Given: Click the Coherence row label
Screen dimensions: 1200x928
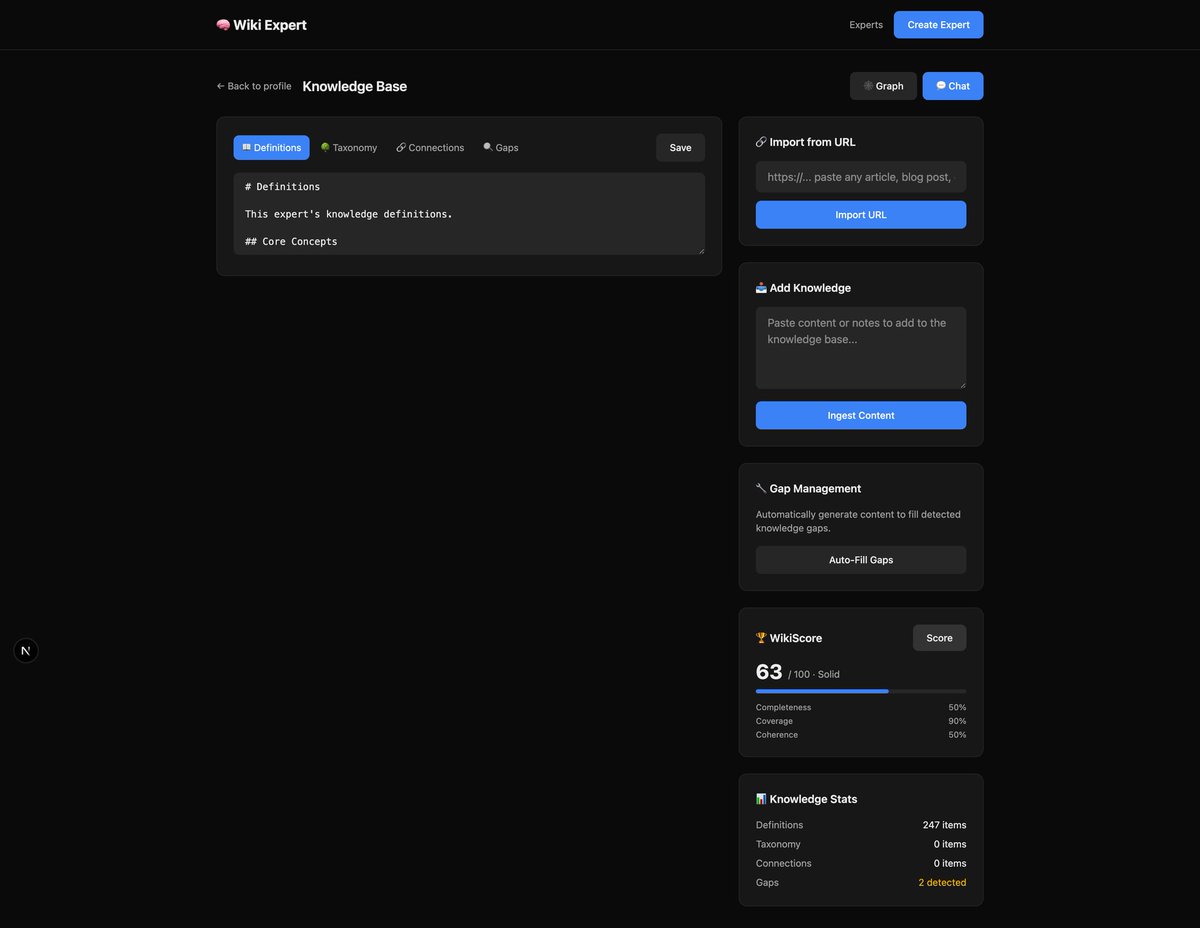Looking at the screenshot, I should pyautogui.click(x=777, y=735).
